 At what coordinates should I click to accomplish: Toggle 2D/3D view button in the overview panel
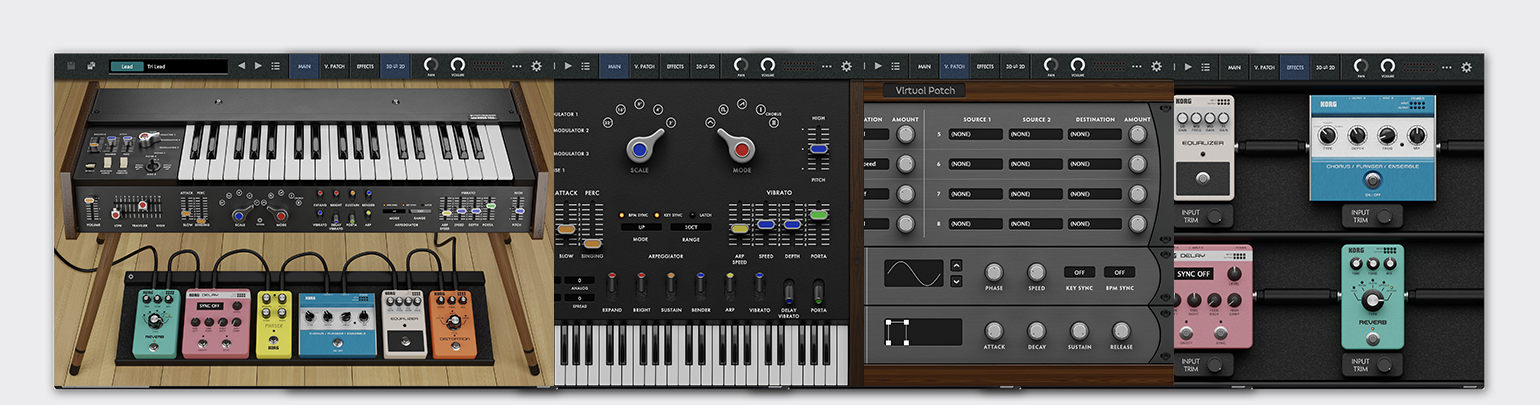394,66
